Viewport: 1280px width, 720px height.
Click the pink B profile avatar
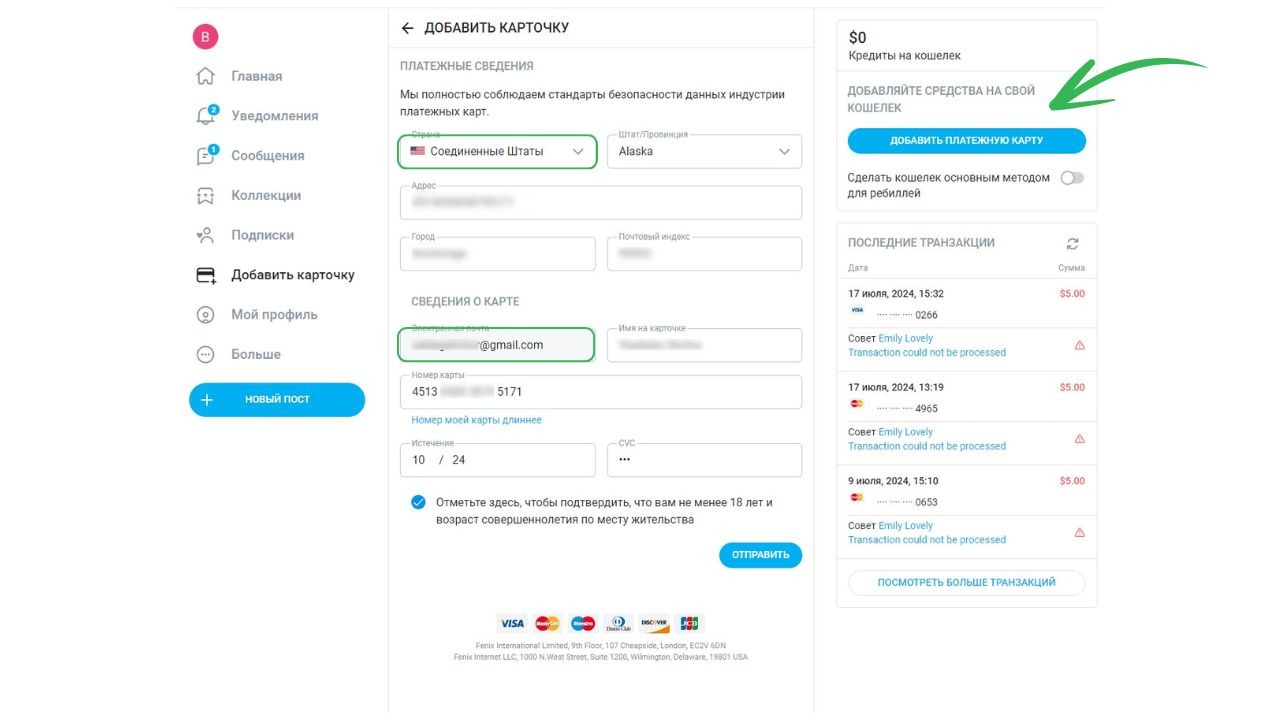click(x=205, y=37)
